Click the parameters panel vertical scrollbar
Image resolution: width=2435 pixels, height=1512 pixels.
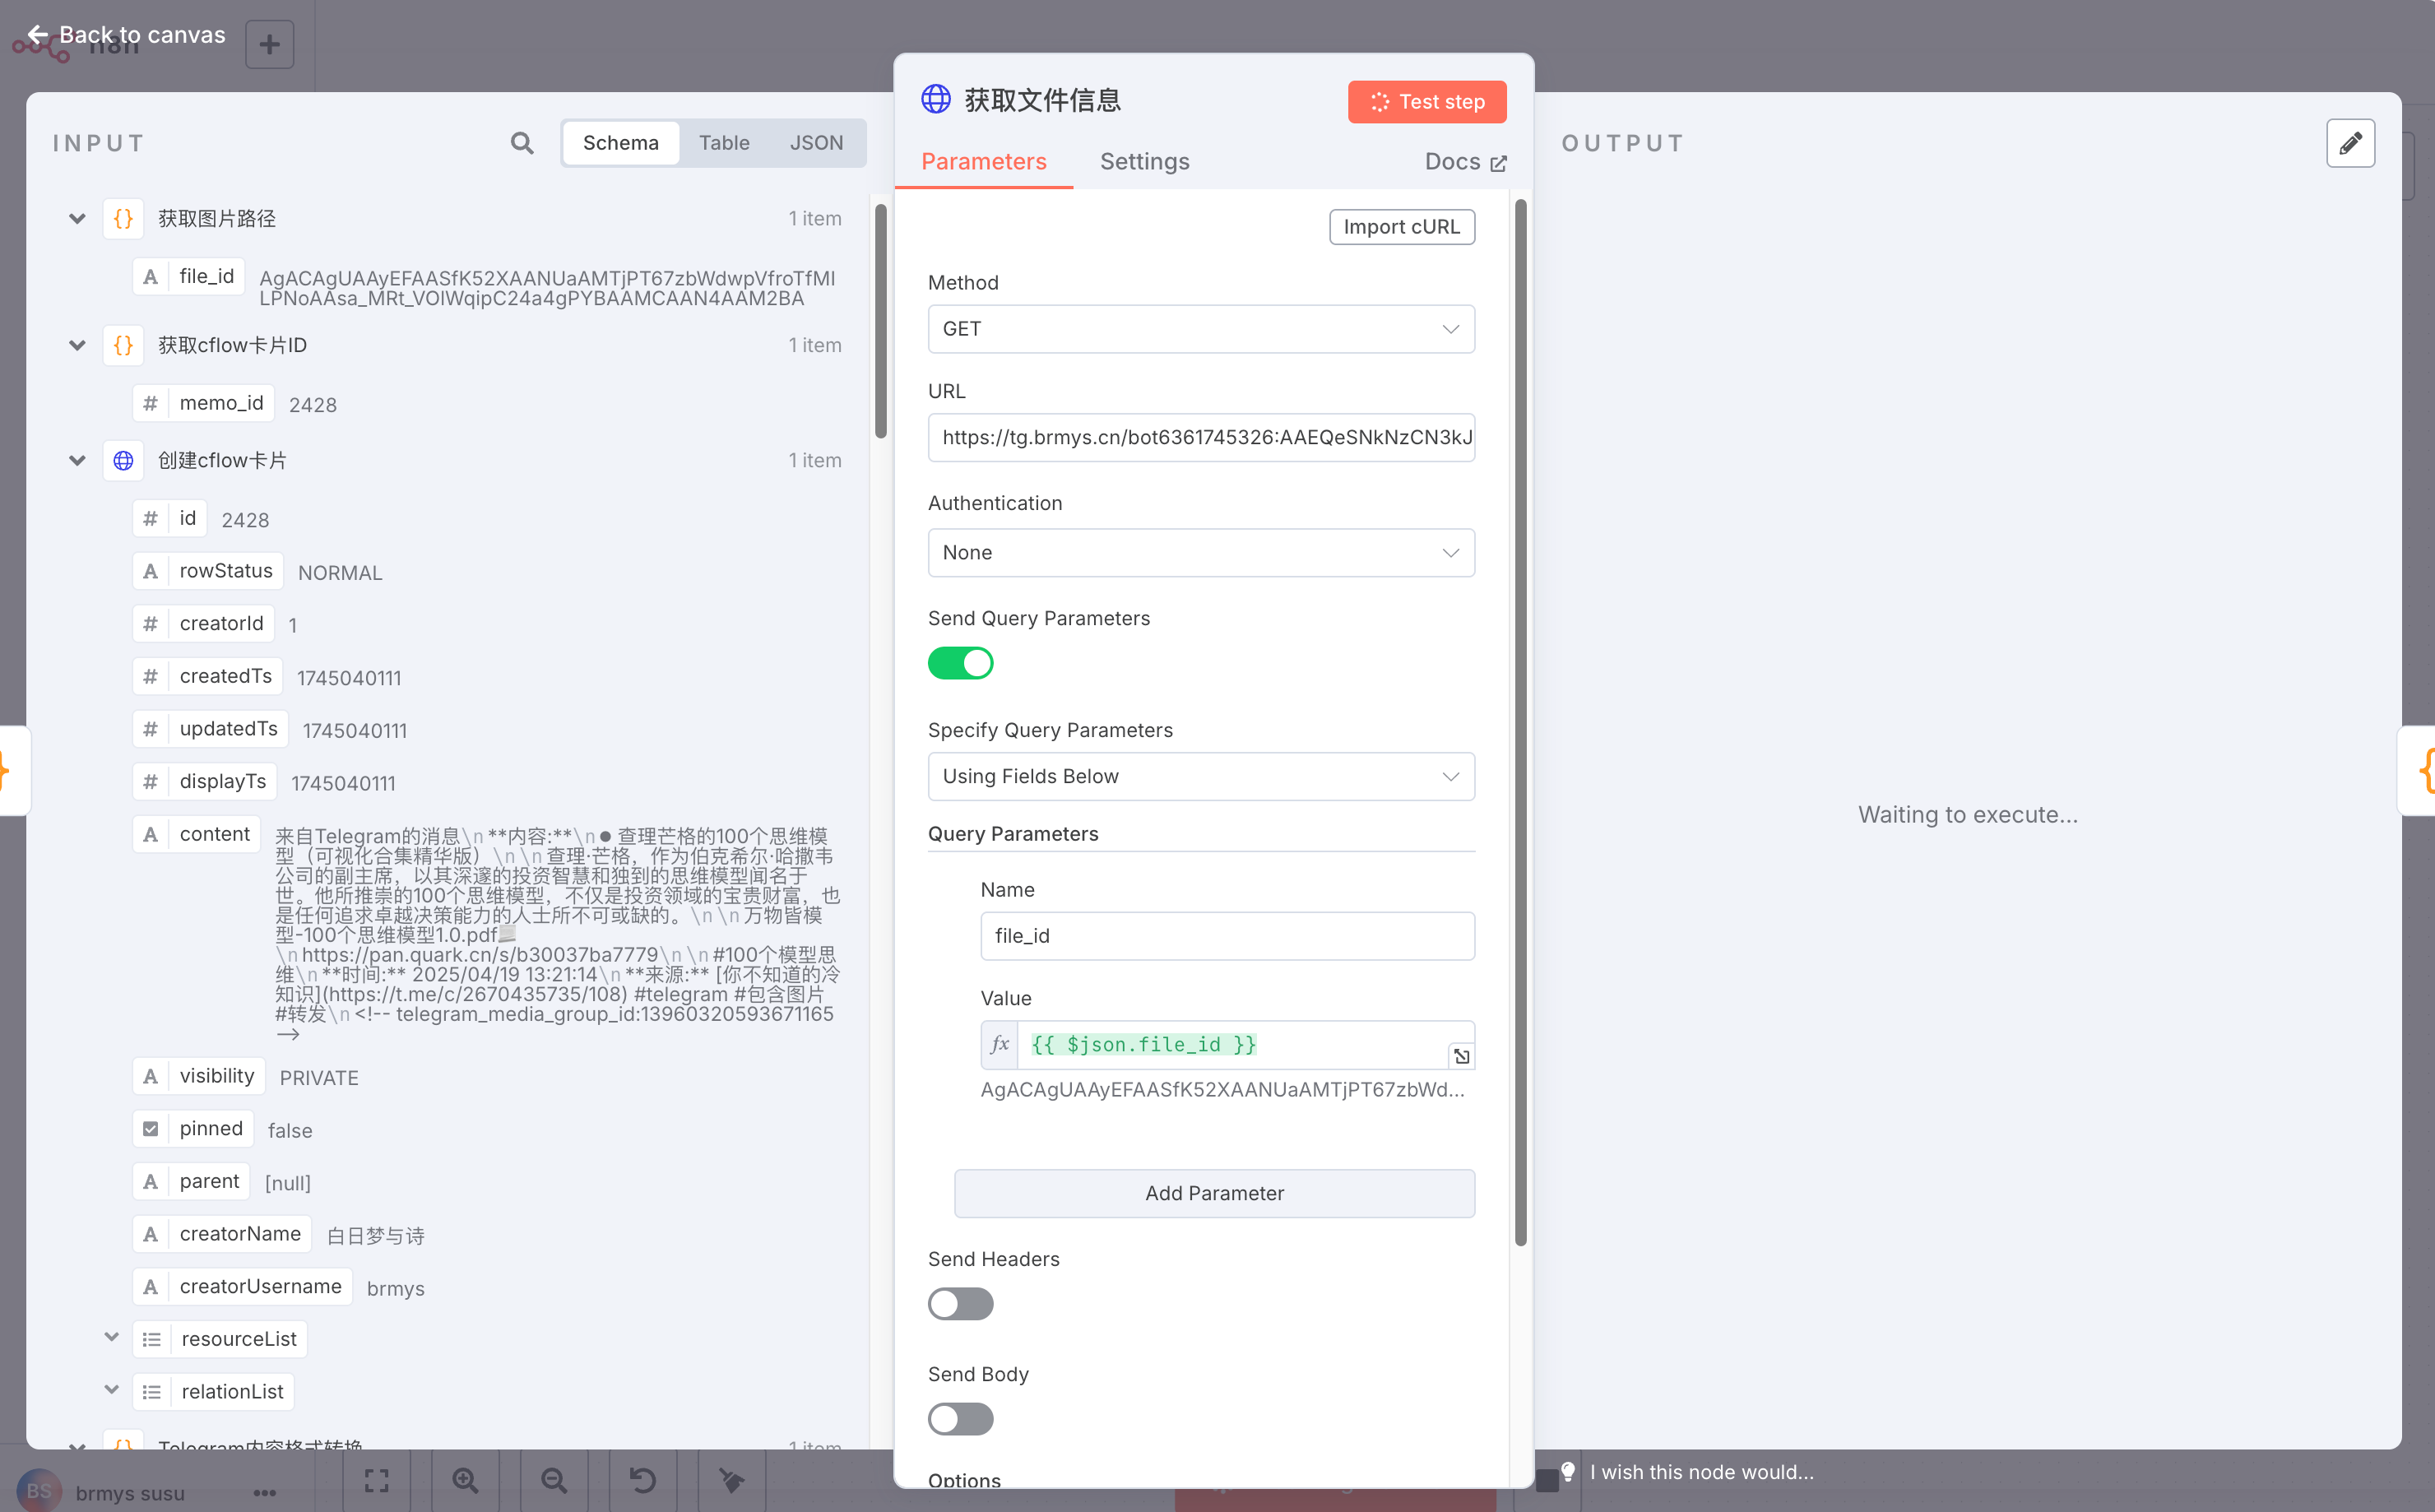tap(1520, 722)
